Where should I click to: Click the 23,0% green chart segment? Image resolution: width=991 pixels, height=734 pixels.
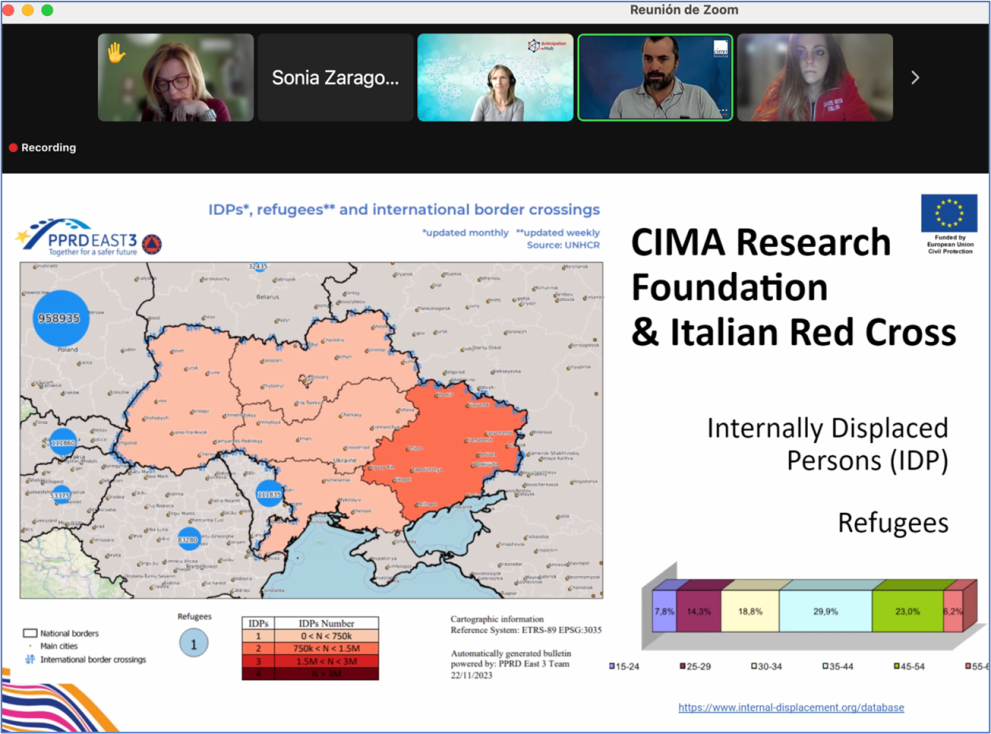pyautogui.click(x=908, y=611)
